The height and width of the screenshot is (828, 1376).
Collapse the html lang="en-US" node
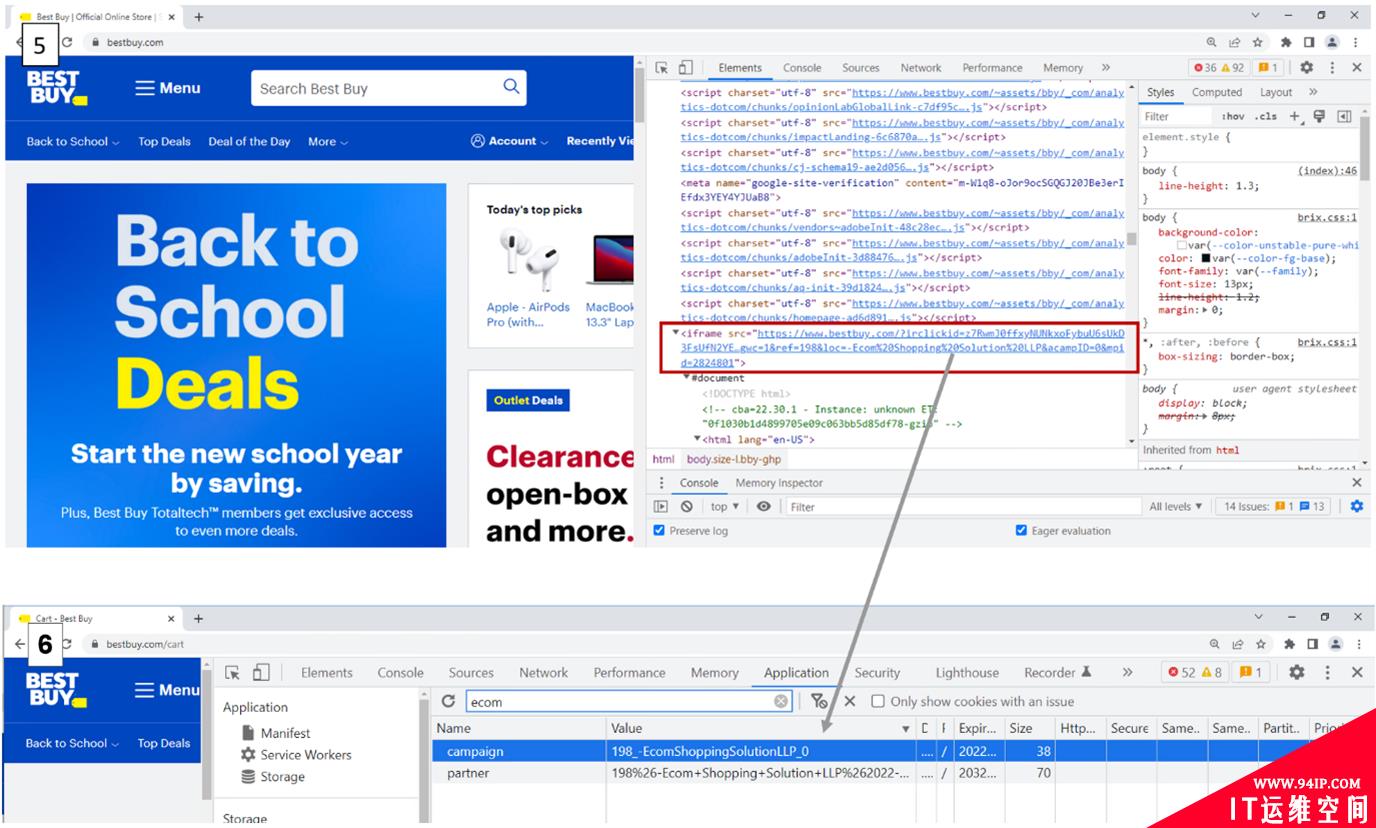point(698,439)
